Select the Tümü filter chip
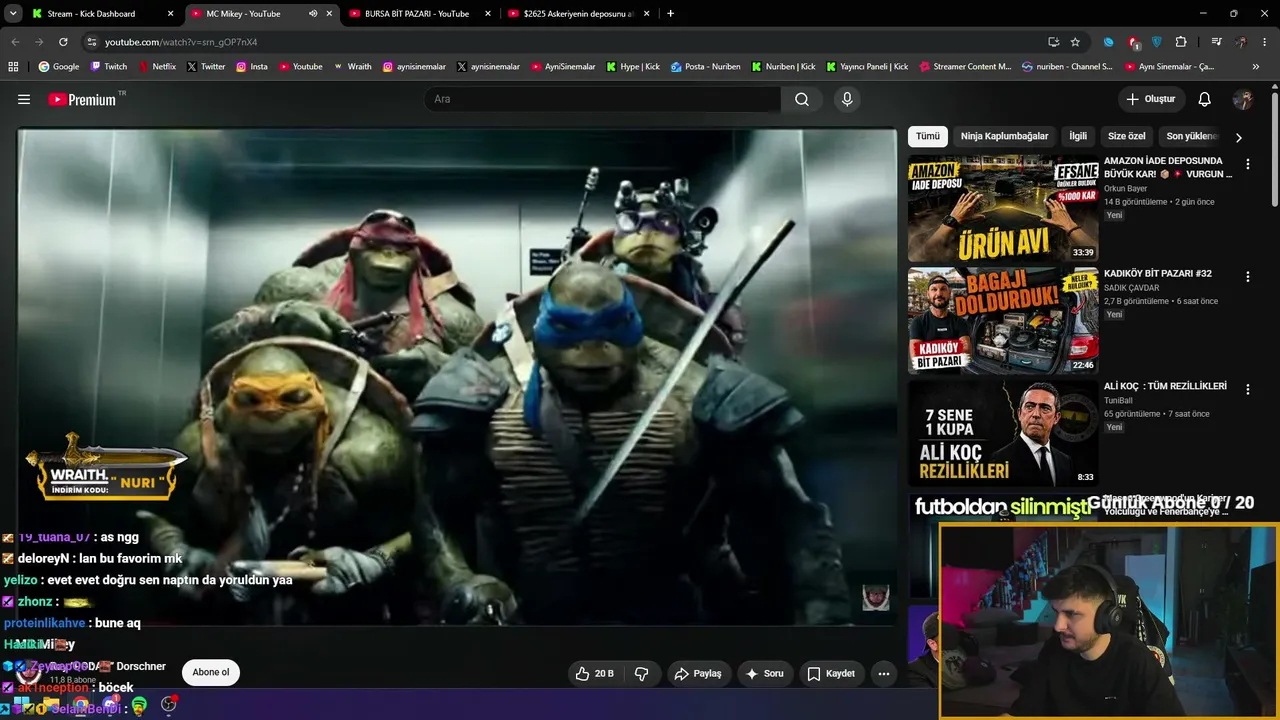This screenshot has width=1280, height=720. point(928,136)
